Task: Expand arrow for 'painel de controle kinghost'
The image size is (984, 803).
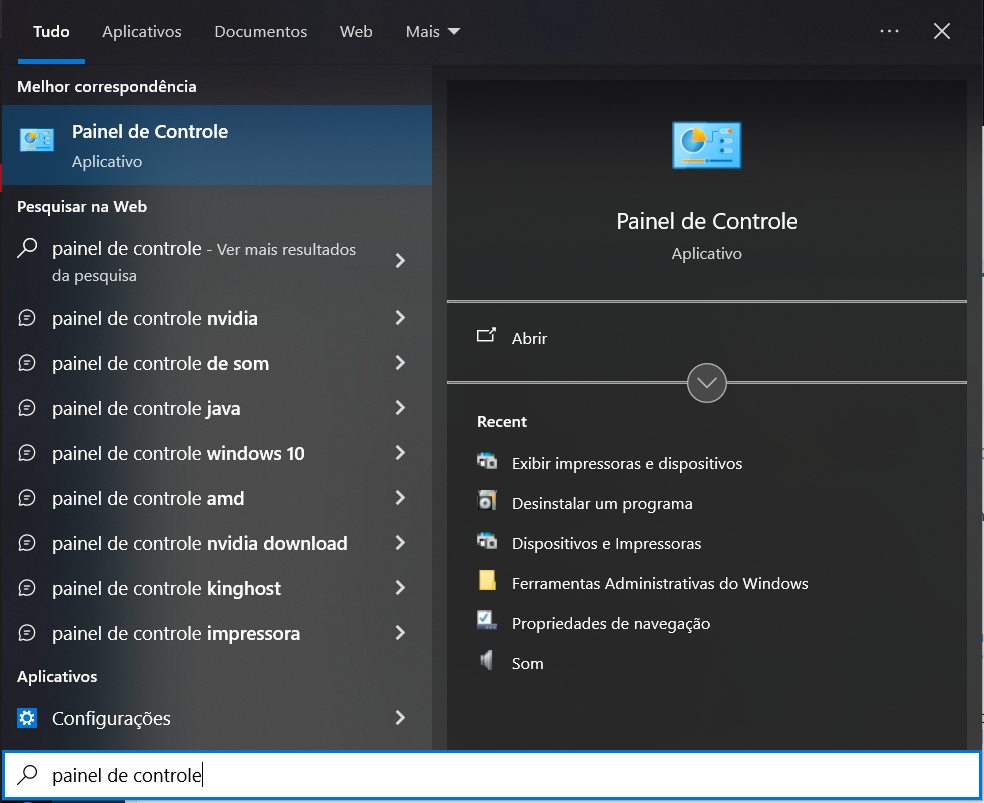Action: (400, 588)
